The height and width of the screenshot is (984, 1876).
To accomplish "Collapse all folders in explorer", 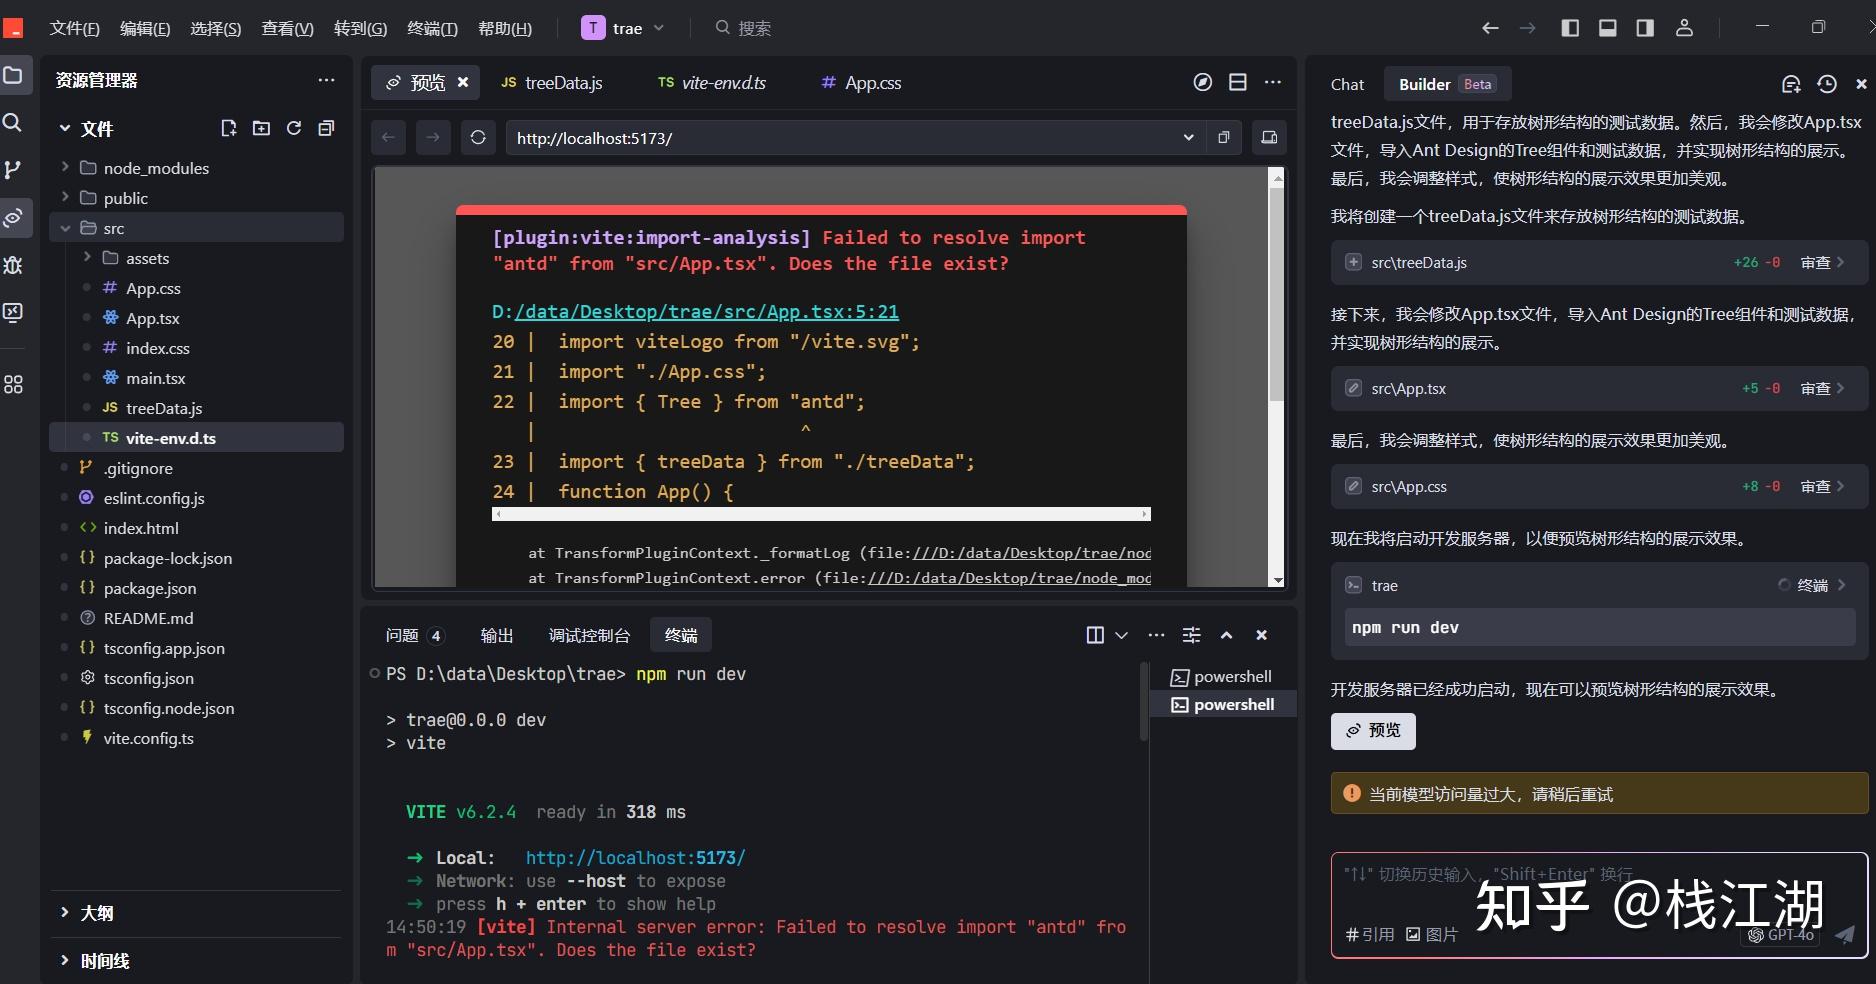I will click(326, 128).
